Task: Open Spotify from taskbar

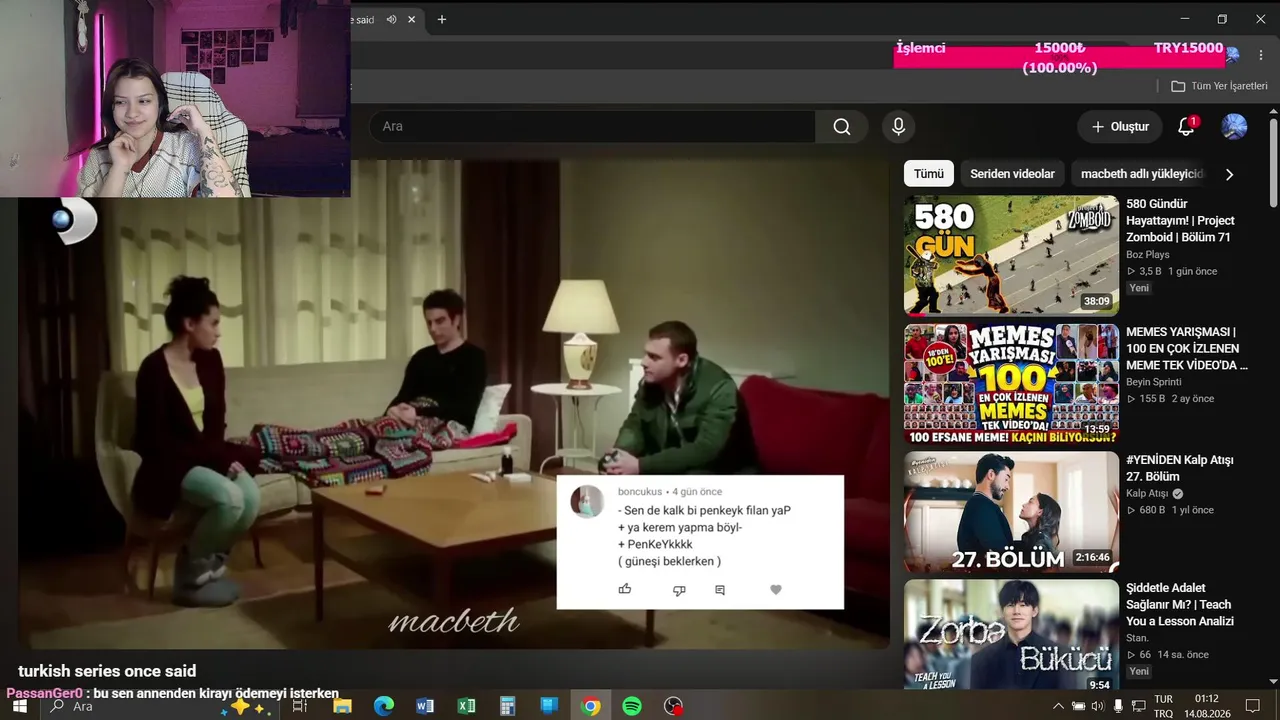Action: [632, 706]
